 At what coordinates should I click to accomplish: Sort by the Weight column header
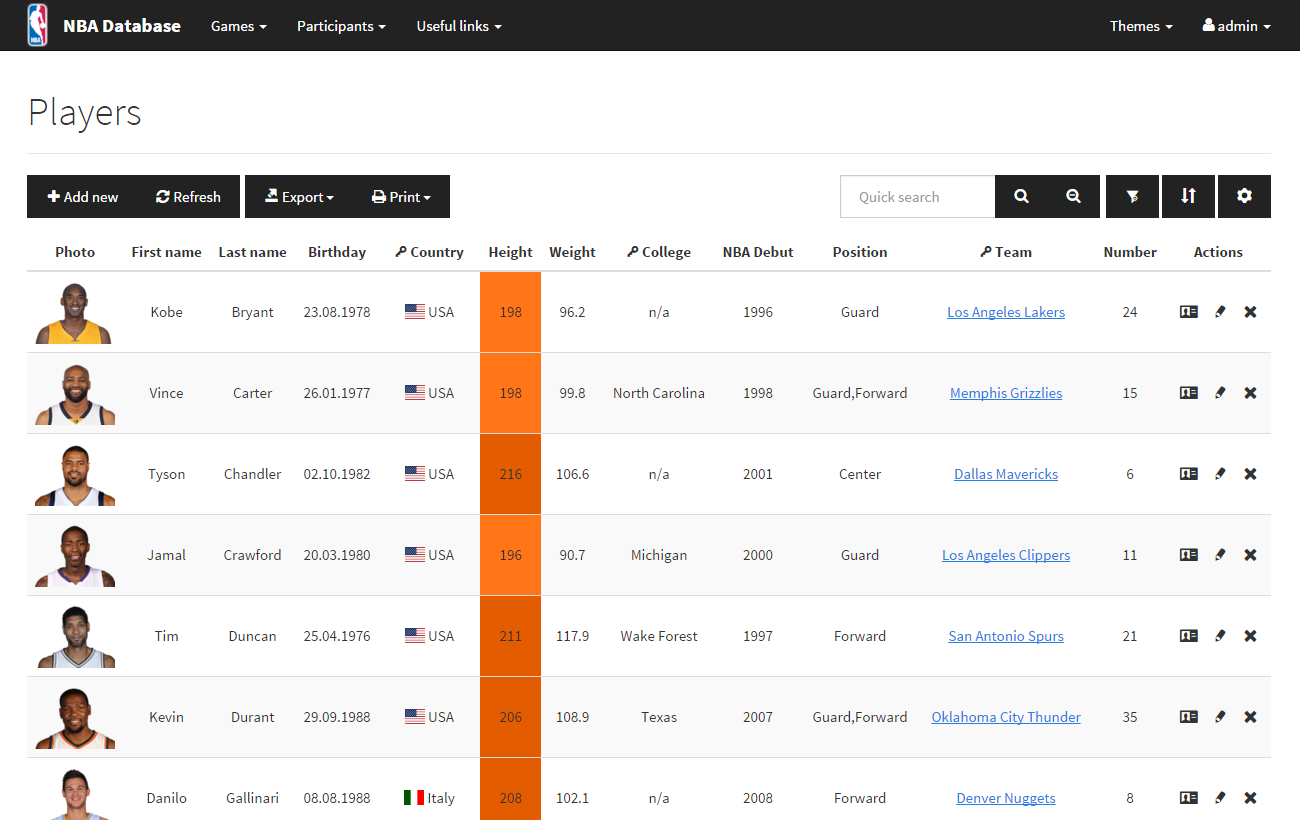572,252
